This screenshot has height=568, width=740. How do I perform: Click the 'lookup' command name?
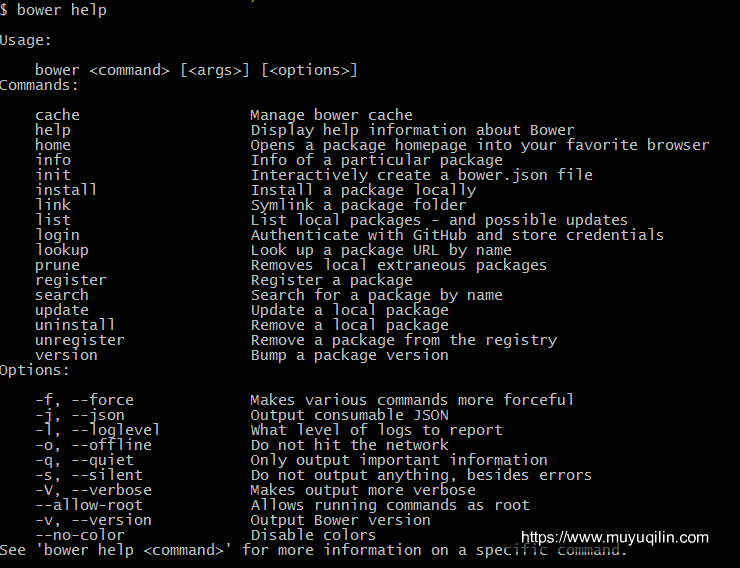(62, 251)
